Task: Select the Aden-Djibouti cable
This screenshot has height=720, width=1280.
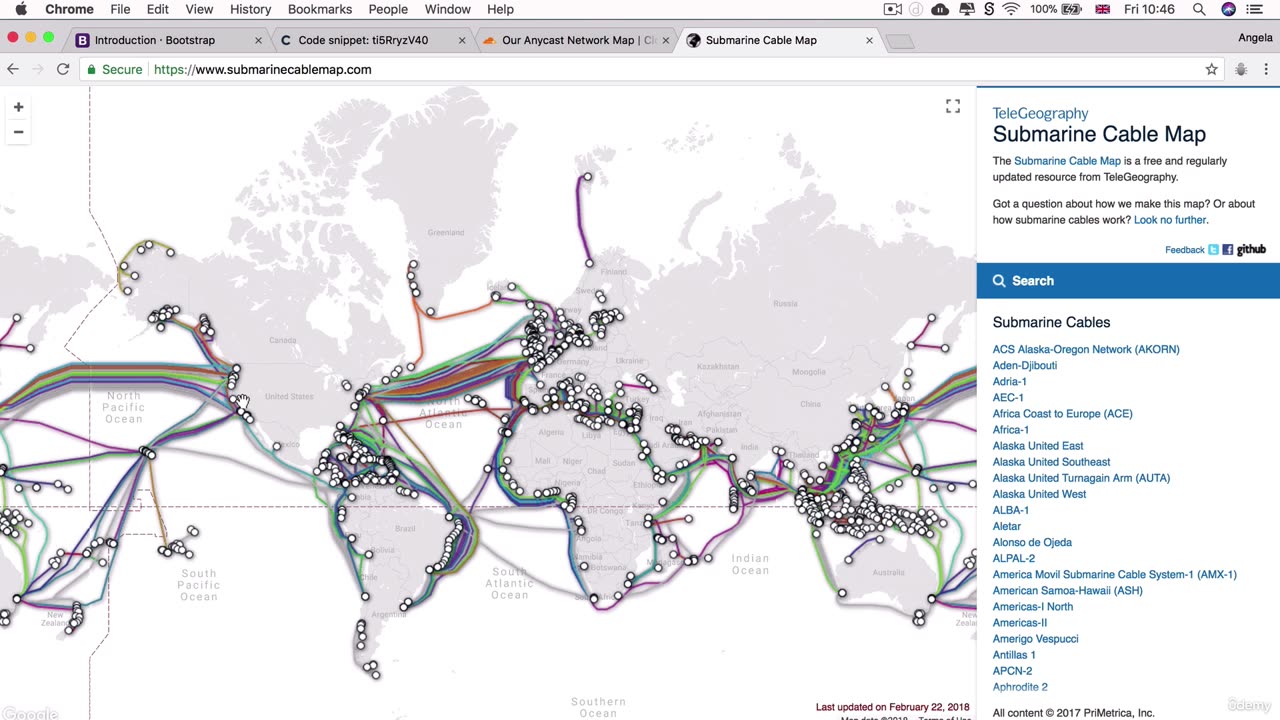Action: (x=1025, y=365)
